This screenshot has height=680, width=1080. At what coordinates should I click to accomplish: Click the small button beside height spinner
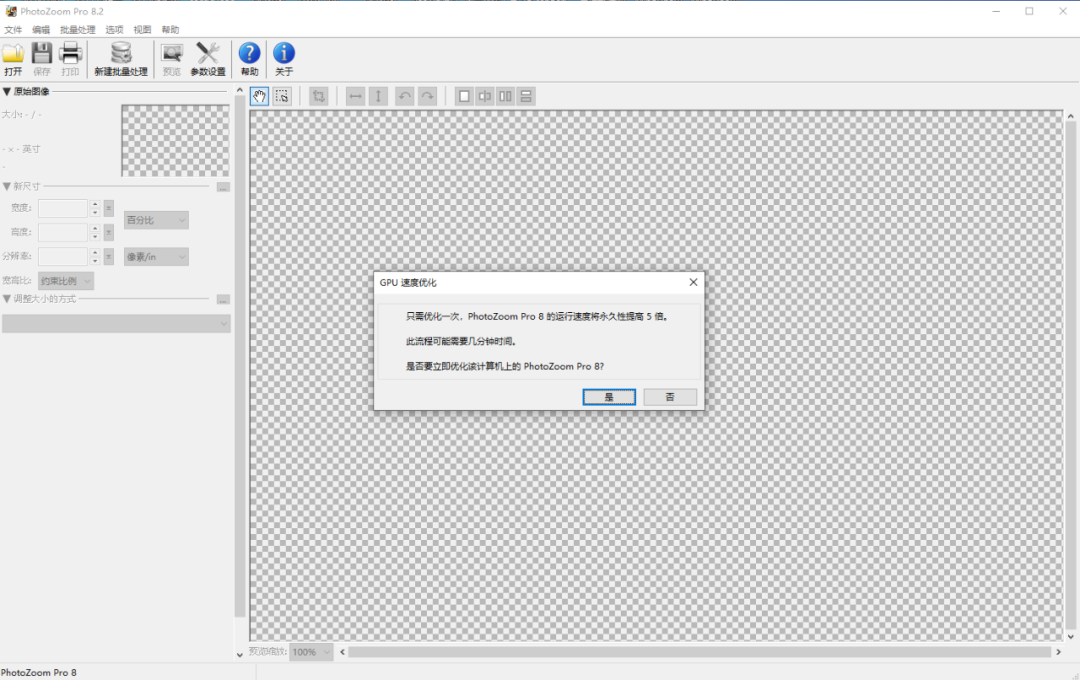(x=109, y=232)
